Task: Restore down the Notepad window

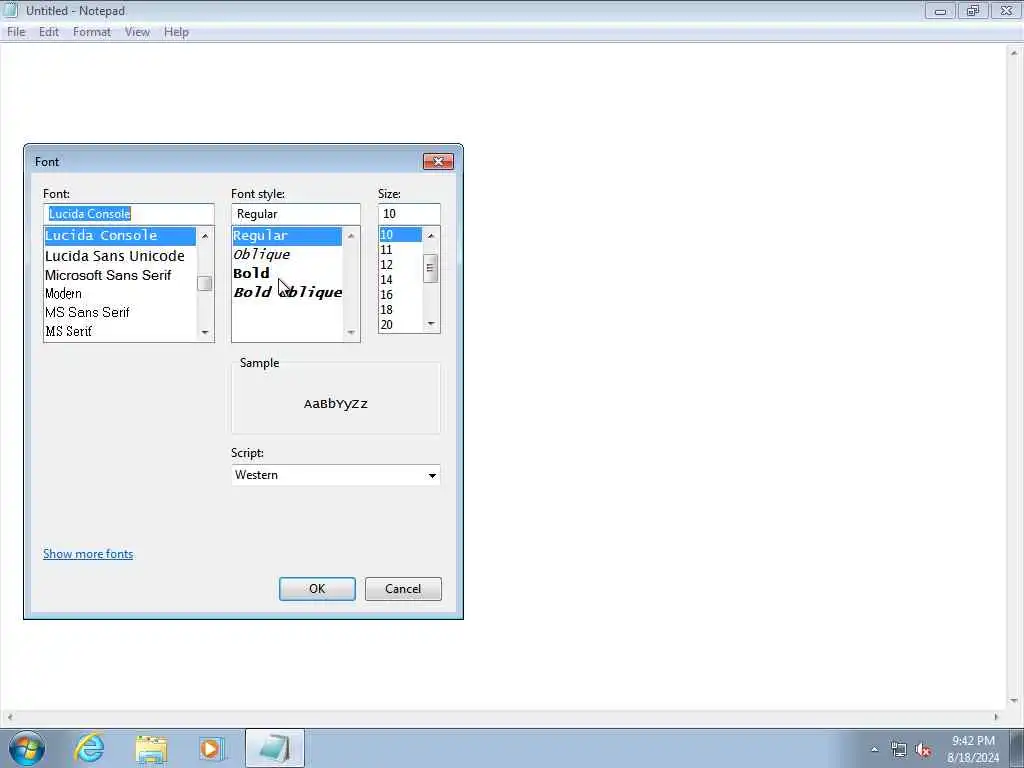Action: tap(973, 10)
